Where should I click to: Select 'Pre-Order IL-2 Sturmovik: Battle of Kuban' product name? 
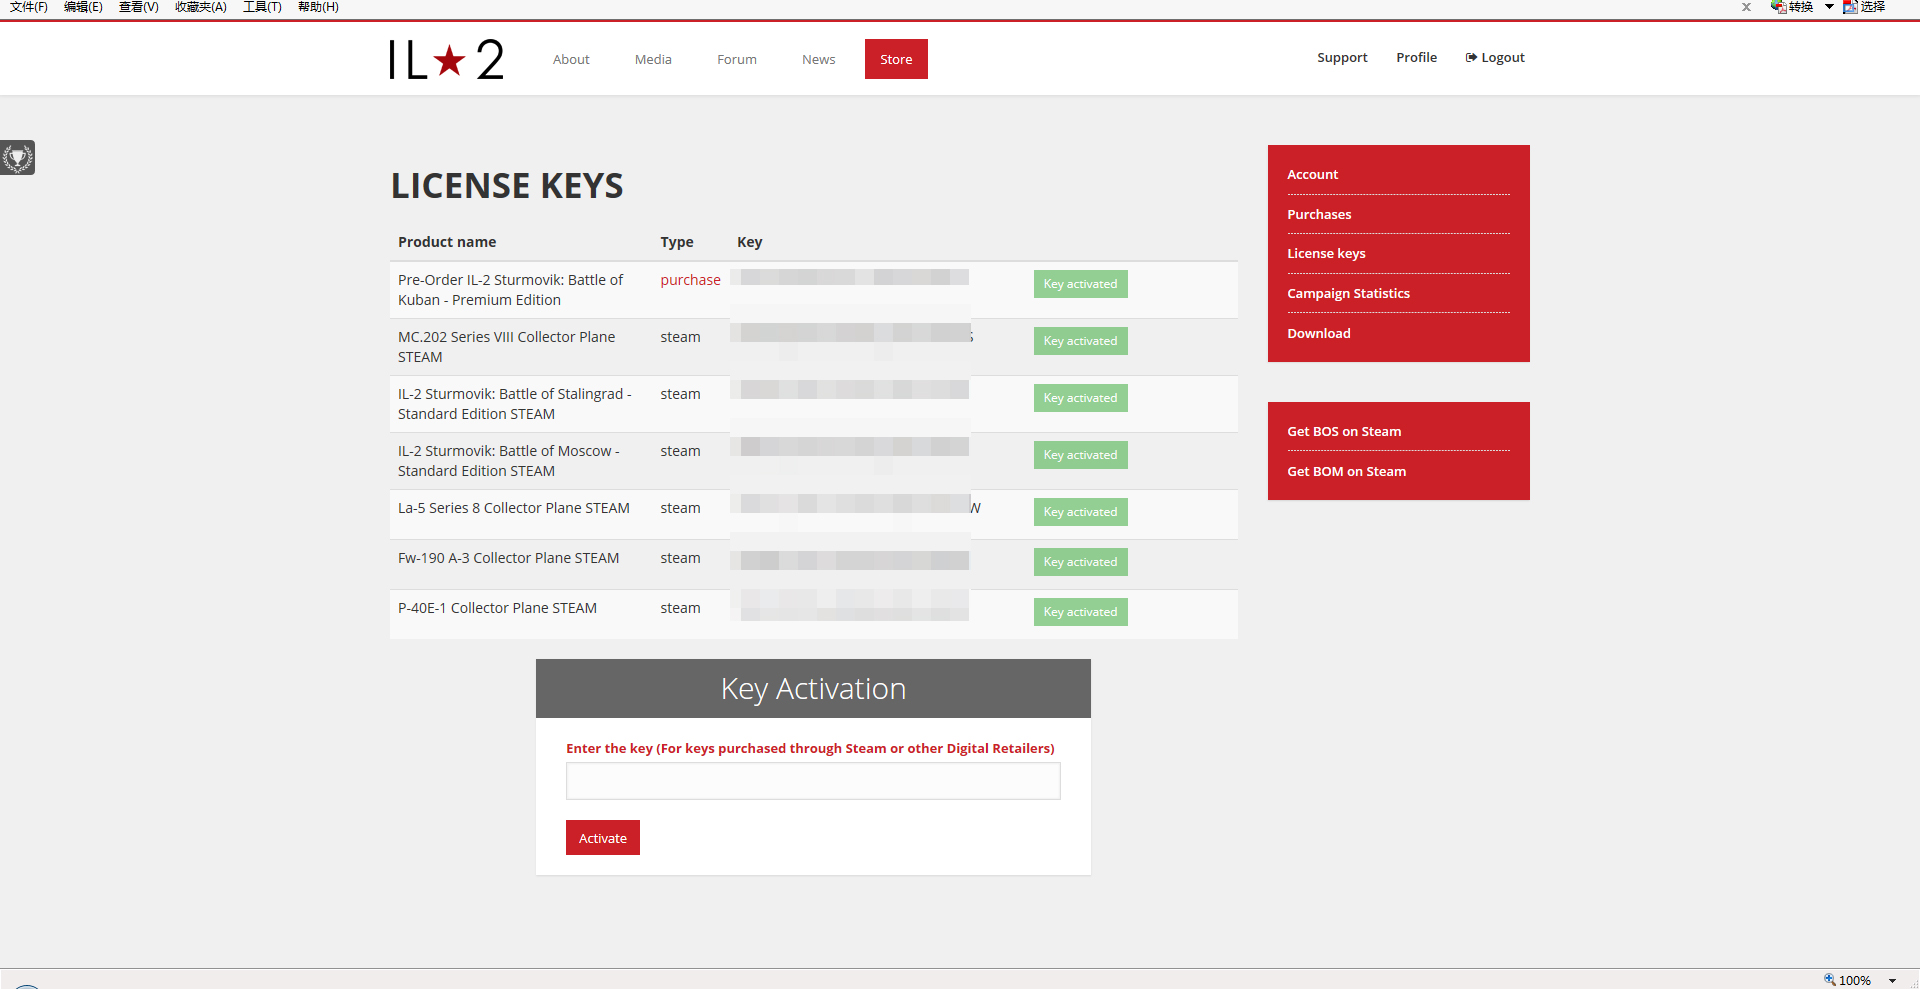pyautogui.click(x=510, y=290)
